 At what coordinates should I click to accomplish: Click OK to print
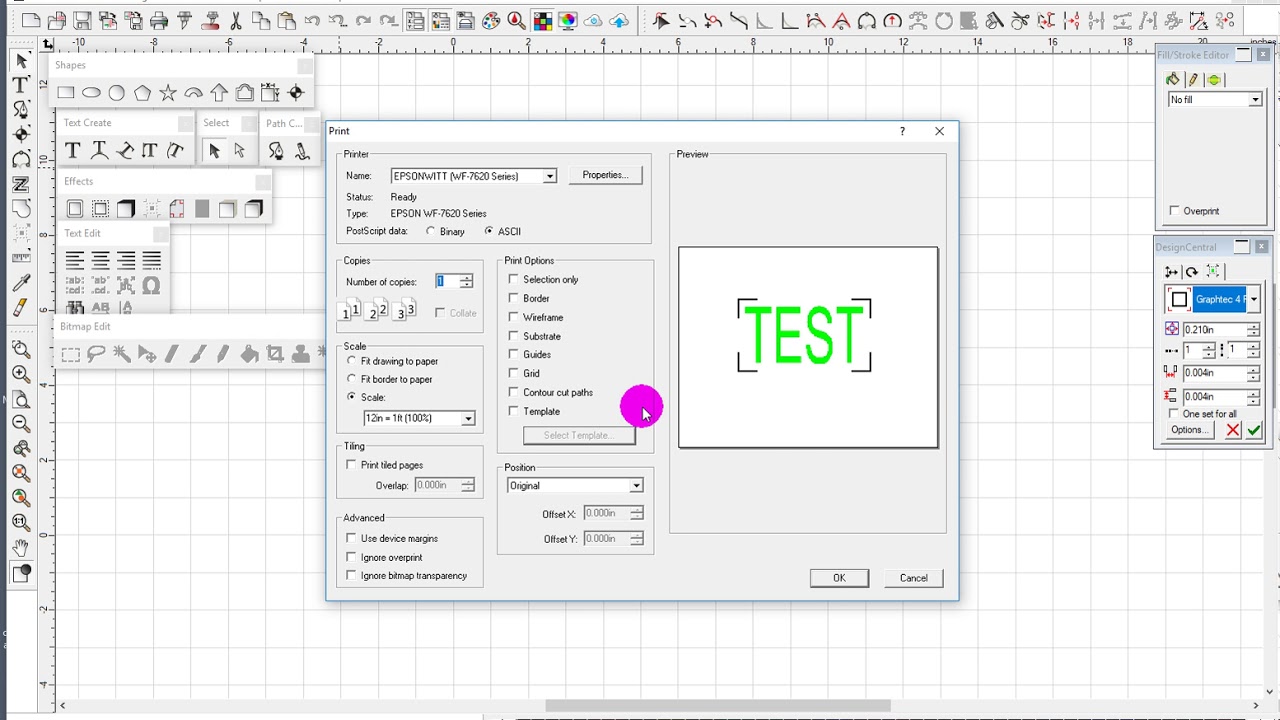839,578
